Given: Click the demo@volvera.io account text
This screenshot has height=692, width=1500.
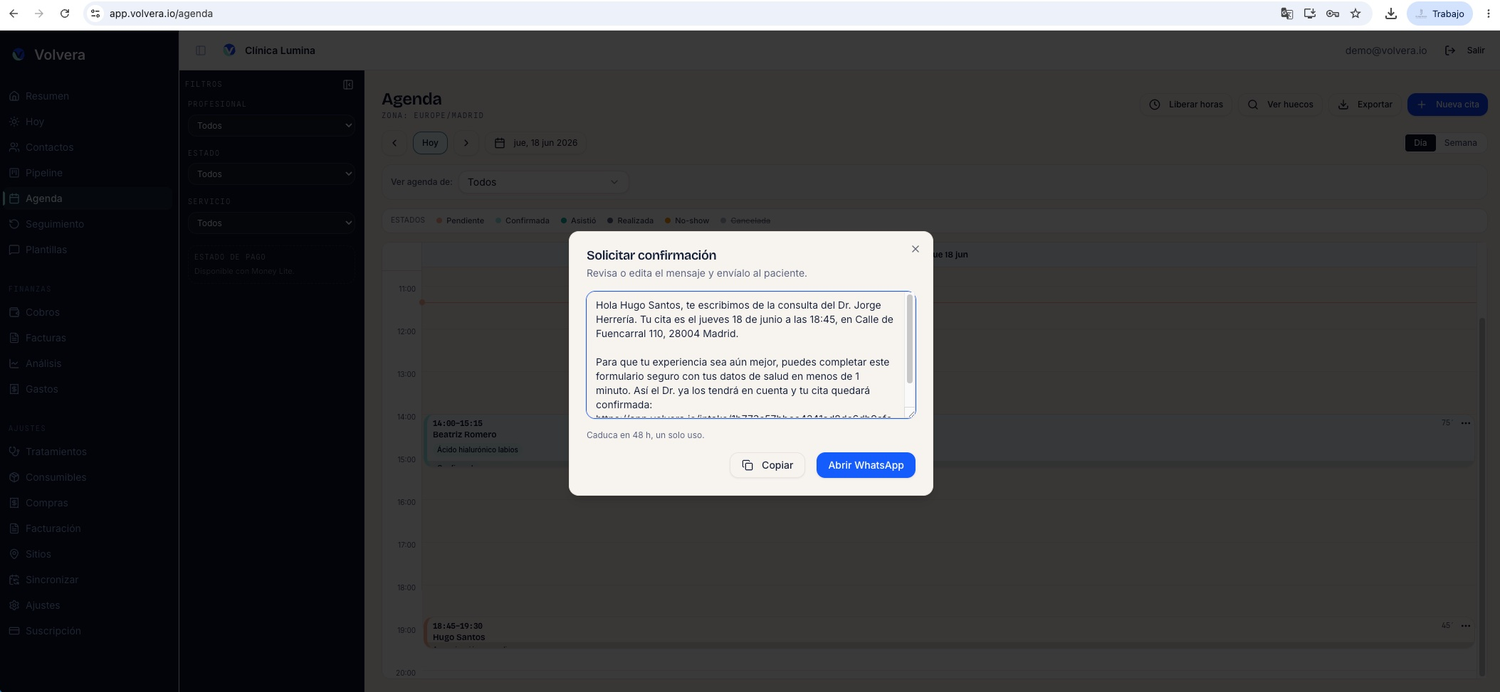Looking at the screenshot, I should click(x=1386, y=50).
